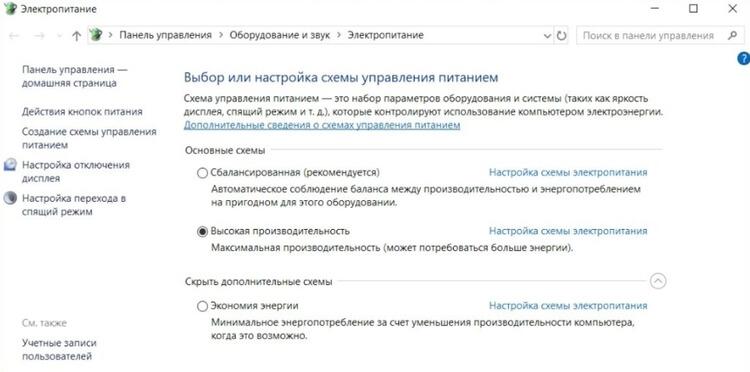Click the search magnifier icon
This screenshot has height=372, width=750.
(x=732, y=35)
